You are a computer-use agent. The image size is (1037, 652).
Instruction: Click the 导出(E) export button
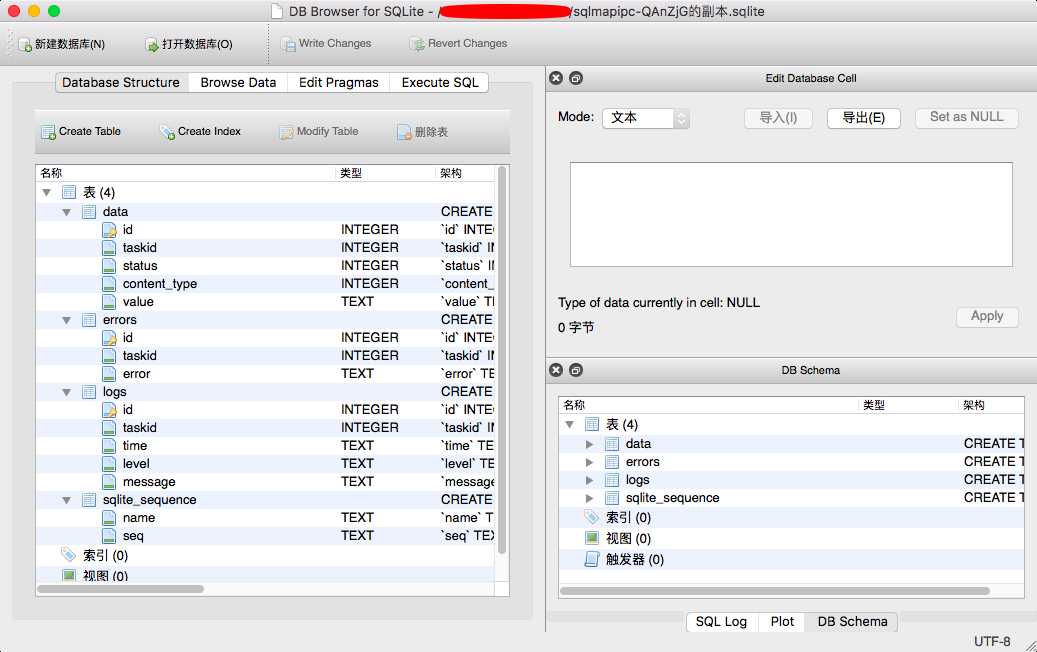863,118
